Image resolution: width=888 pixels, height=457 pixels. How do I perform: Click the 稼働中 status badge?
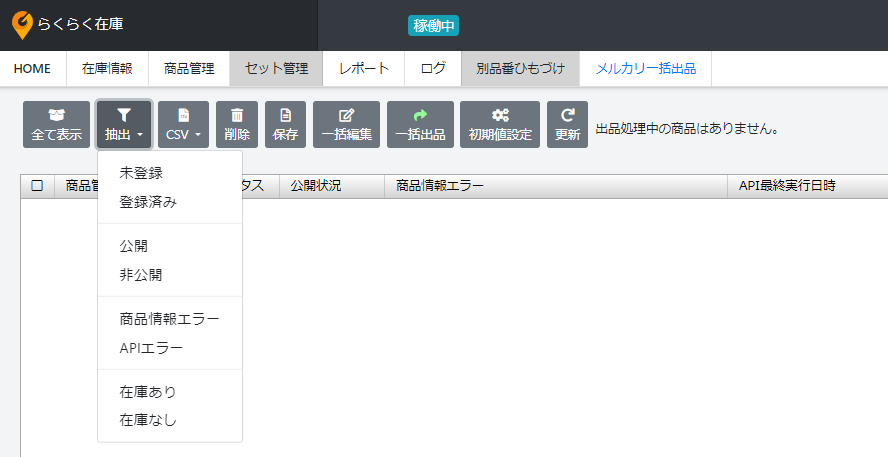click(x=433, y=25)
